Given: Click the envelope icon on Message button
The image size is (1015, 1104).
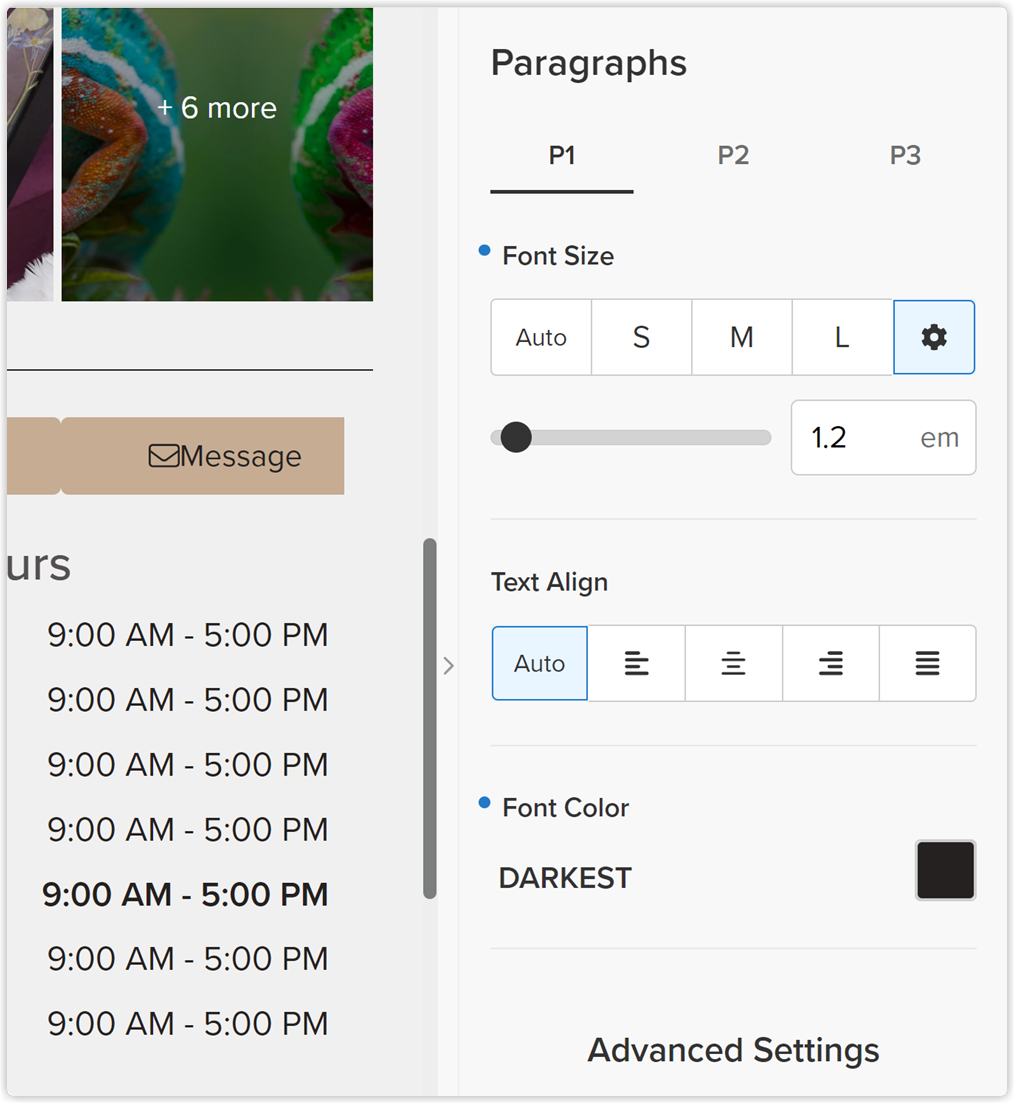Looking at the screenshot, I should 164,456.
